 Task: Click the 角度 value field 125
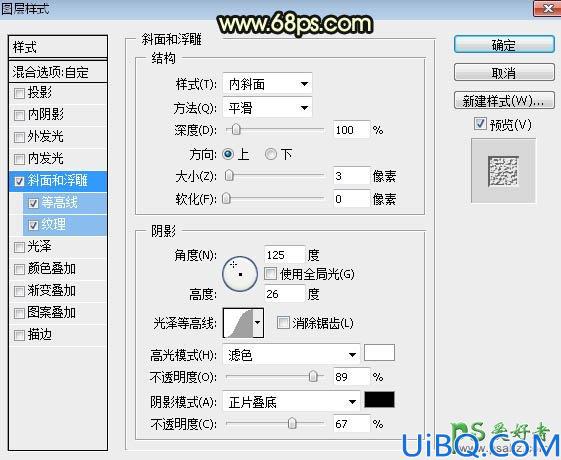tap(284, 255)
